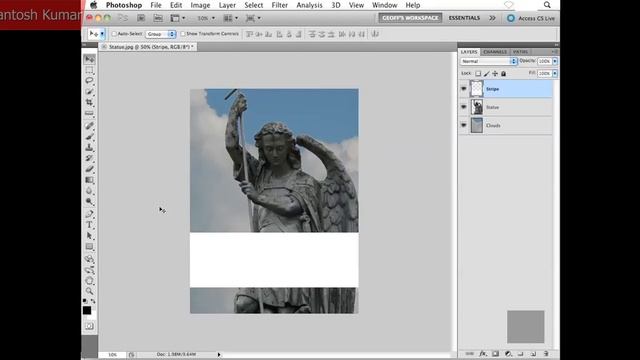Select the History Brush tool
The height and width of the screenshot is (360, 640).
[89, 158]
